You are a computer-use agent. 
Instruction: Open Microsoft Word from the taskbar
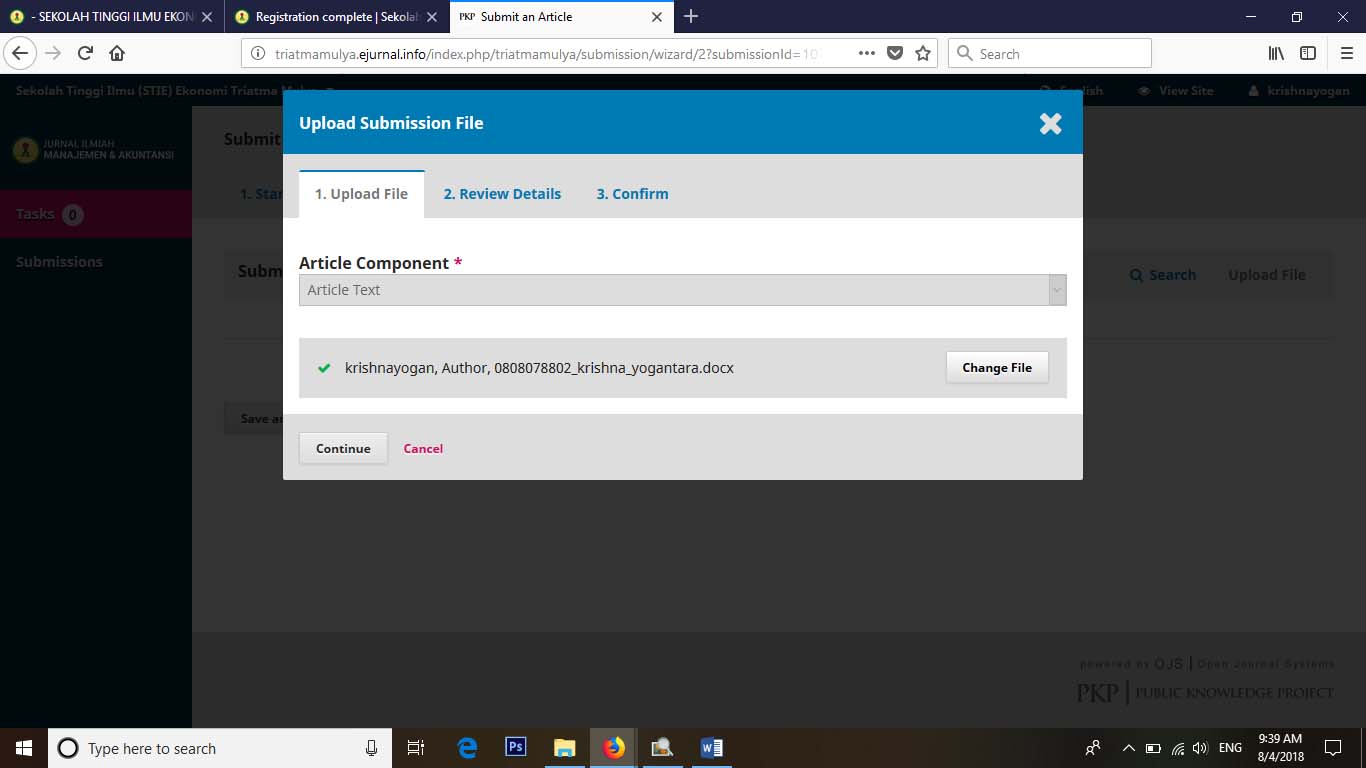coord(711,747)
